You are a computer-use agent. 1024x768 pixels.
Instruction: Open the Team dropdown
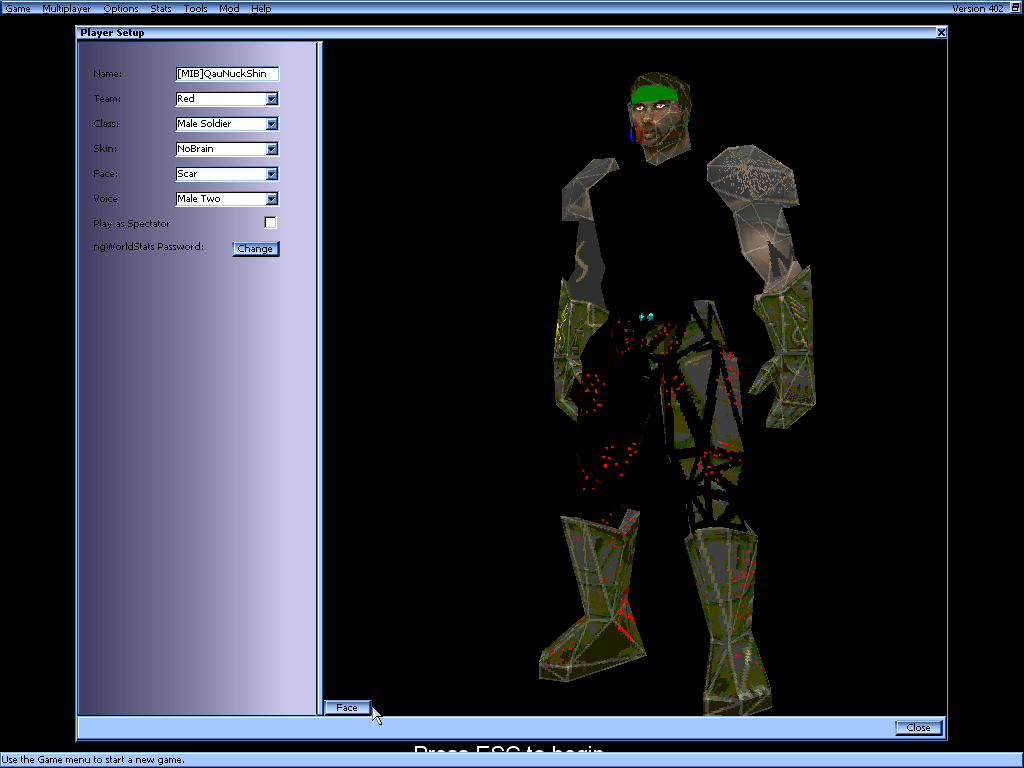pos(272,98)
